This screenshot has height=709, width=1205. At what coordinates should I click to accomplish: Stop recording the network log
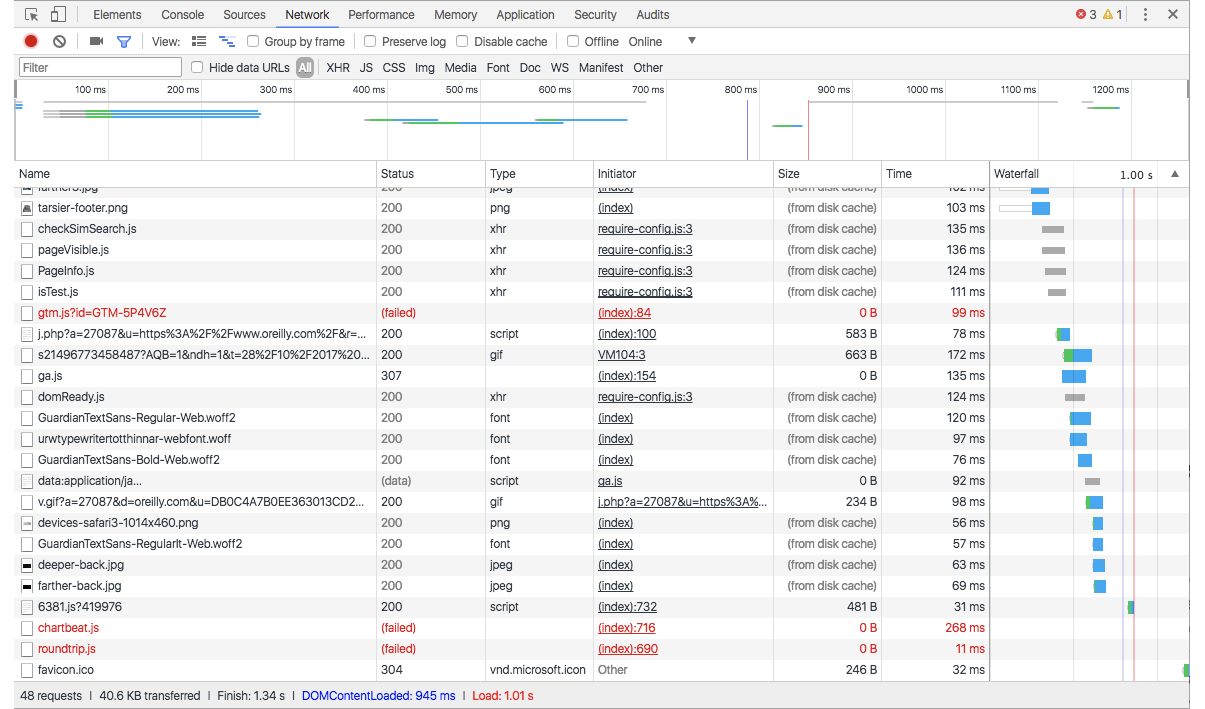pos(31,41)
